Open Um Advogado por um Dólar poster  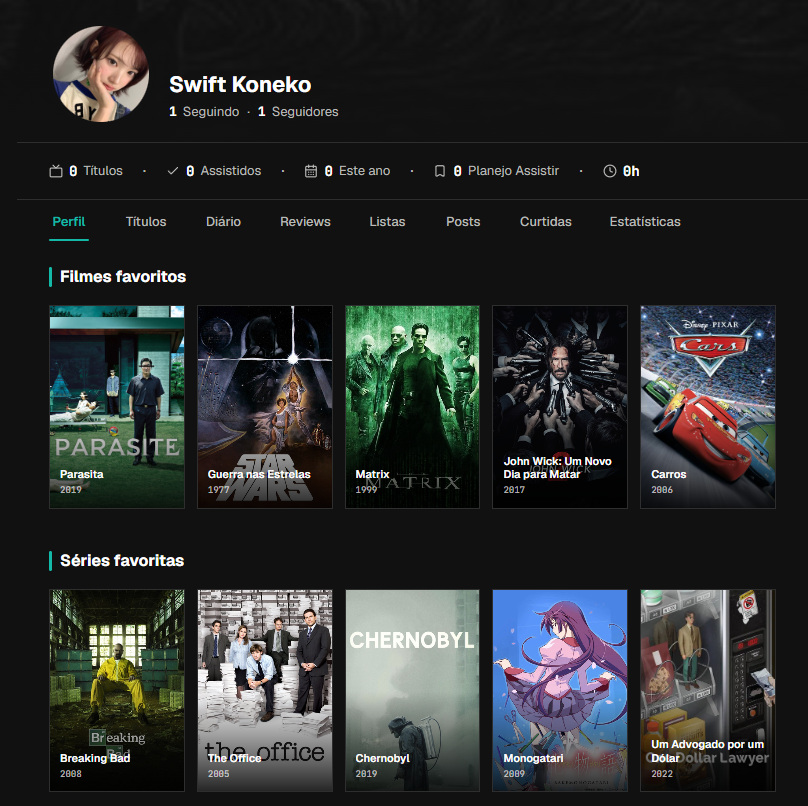pos(708,691)
